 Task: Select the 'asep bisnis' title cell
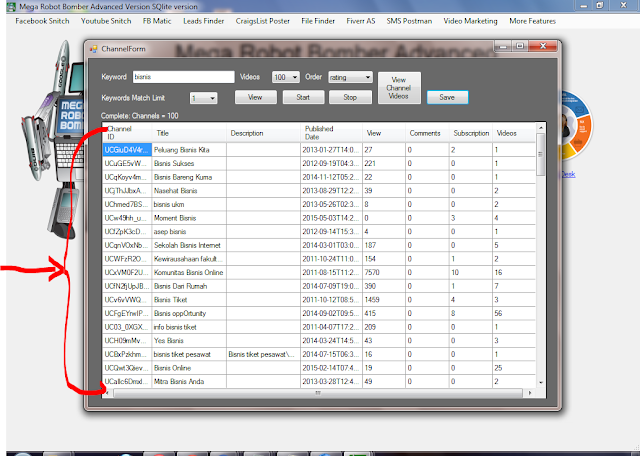(189, 231)
